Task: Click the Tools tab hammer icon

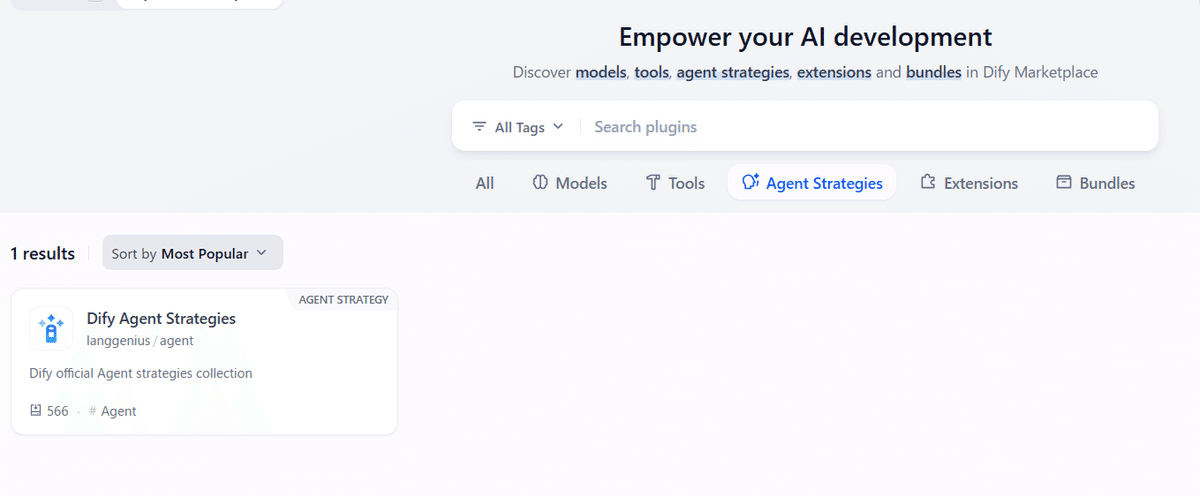Action: [x=653, y=183]
